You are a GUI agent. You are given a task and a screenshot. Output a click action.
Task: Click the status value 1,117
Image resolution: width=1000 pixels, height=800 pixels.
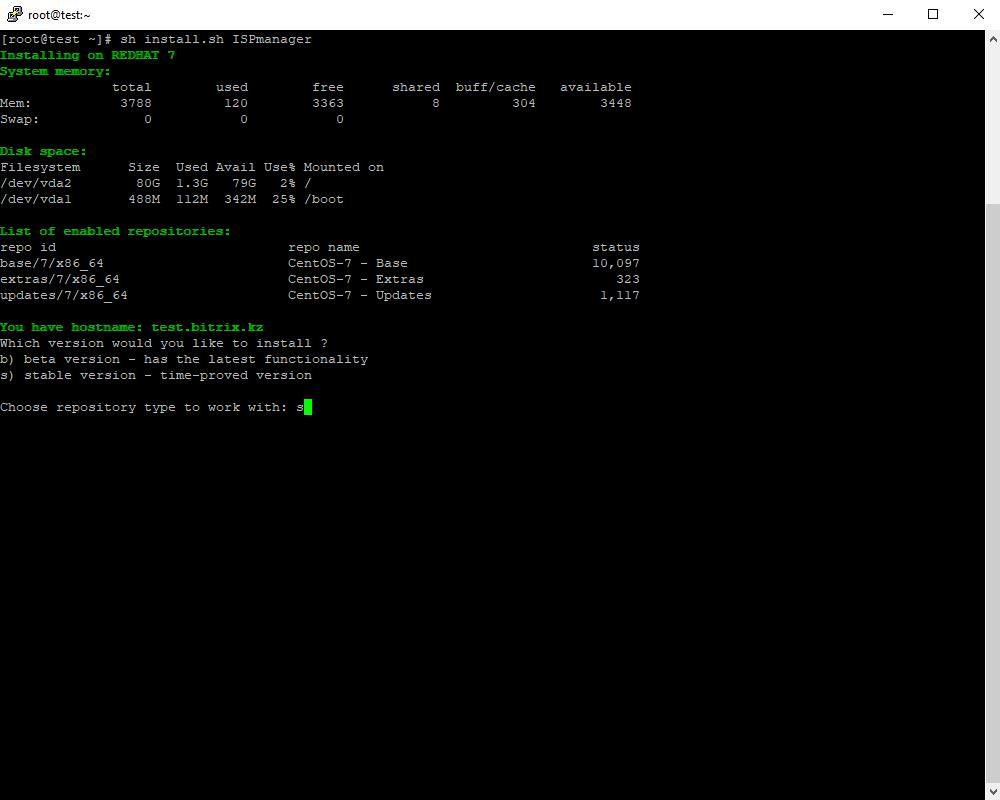(619, 295)
